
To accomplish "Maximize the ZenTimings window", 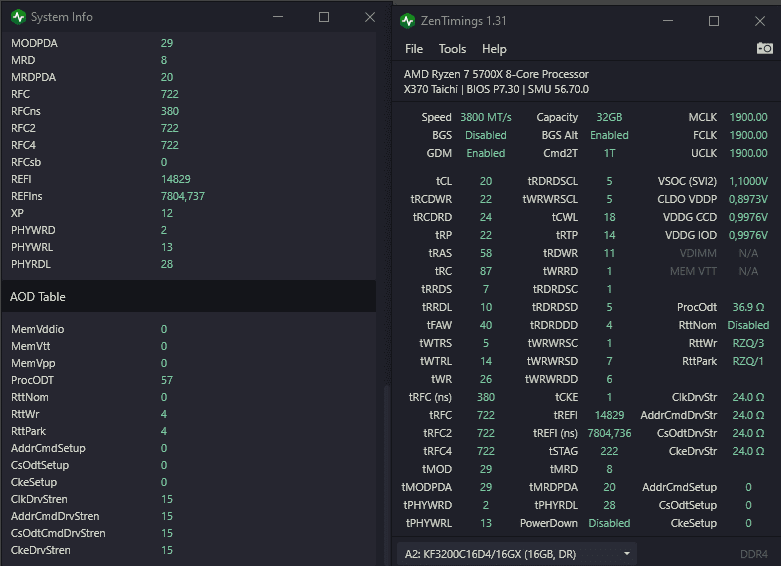I will point(714,21).
